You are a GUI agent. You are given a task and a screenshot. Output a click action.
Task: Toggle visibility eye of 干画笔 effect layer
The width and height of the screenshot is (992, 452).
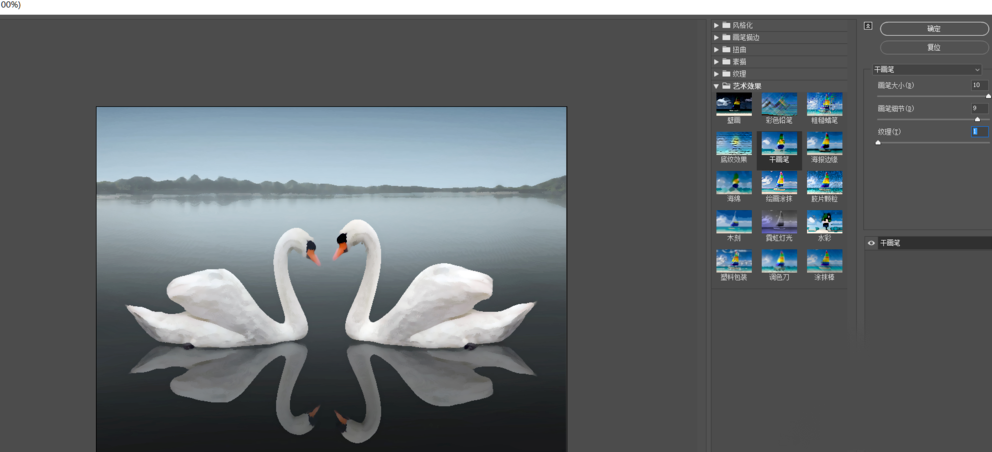click(x=871, y=243)
